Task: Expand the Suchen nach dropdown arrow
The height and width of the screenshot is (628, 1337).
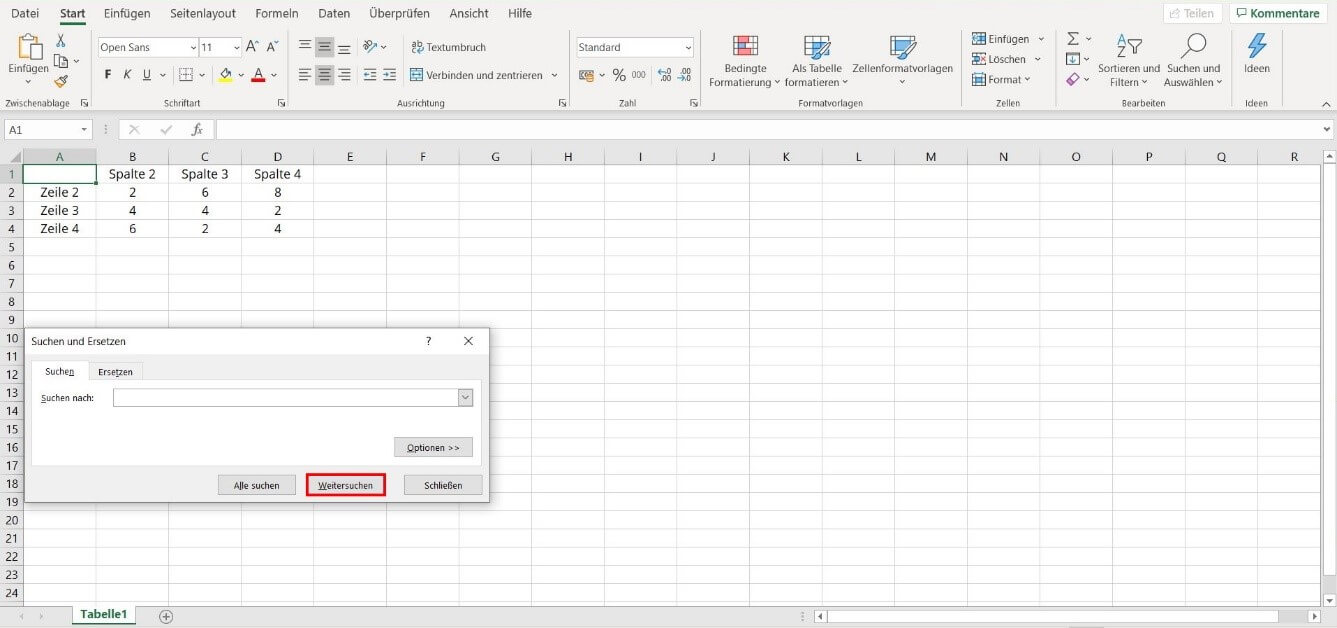Action: pyautogui.click(x=465, y=398)
